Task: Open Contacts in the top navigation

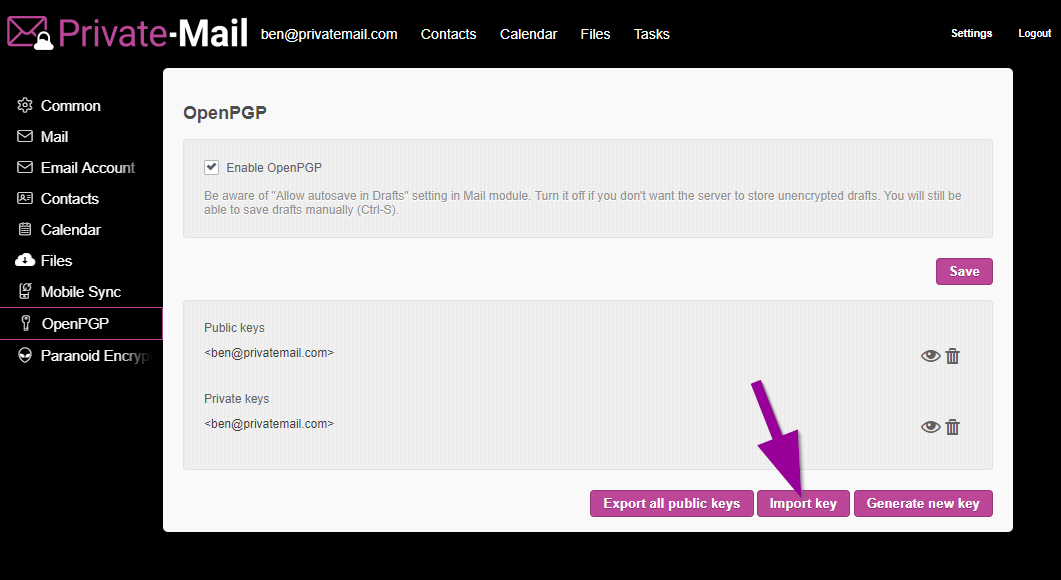Action: 448,34
